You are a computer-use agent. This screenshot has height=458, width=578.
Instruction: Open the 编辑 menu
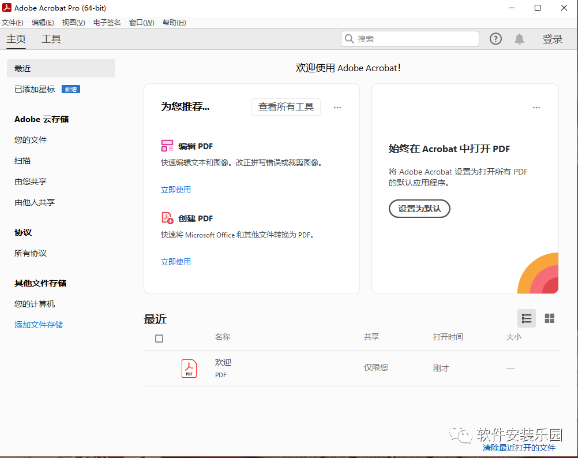[x=43, y=22]
